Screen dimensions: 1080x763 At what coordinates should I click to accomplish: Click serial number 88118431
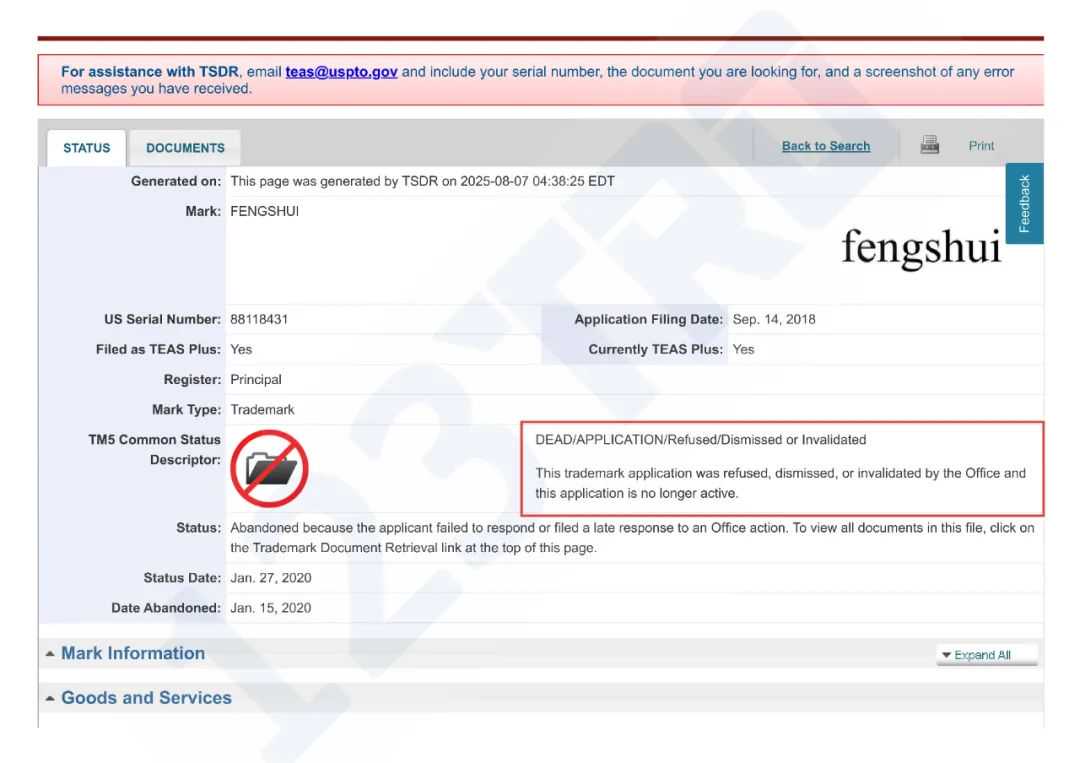coord(259,320)
